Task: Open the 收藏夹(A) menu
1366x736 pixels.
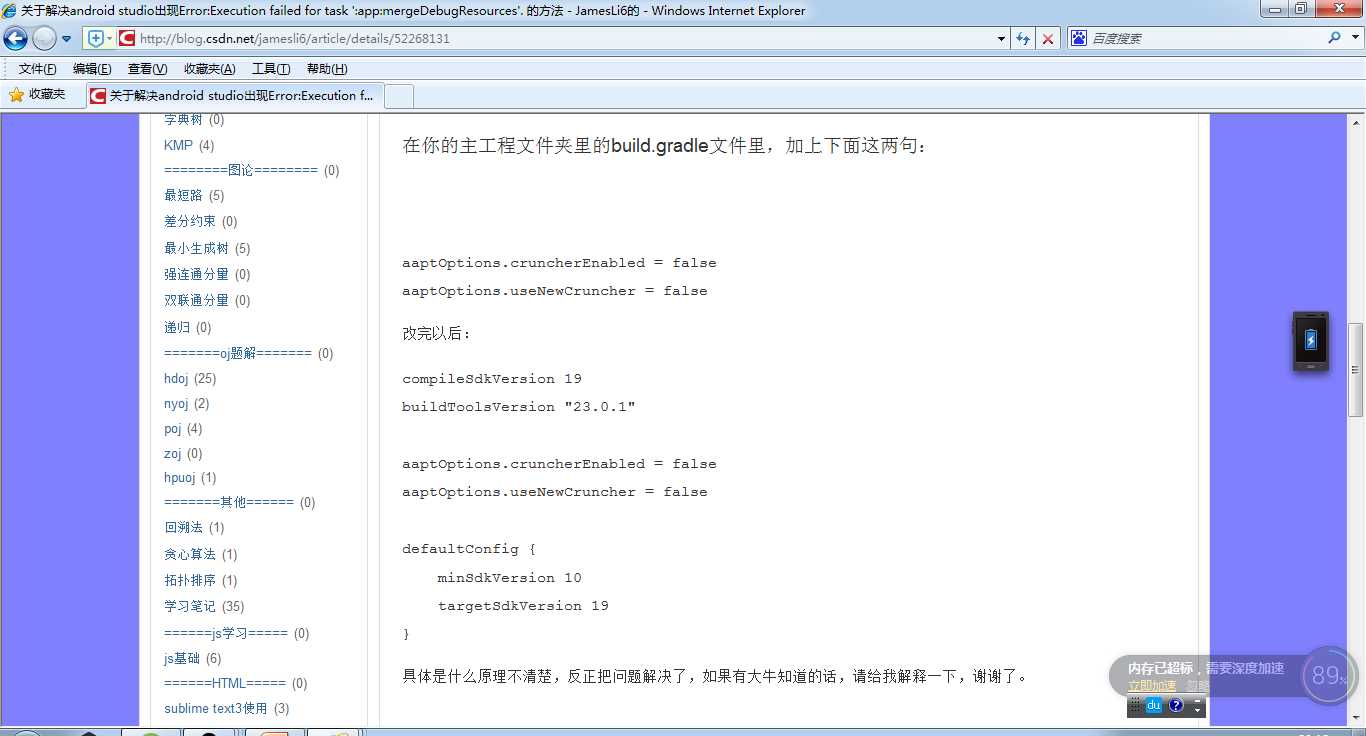Action: [x=209, y=69]
